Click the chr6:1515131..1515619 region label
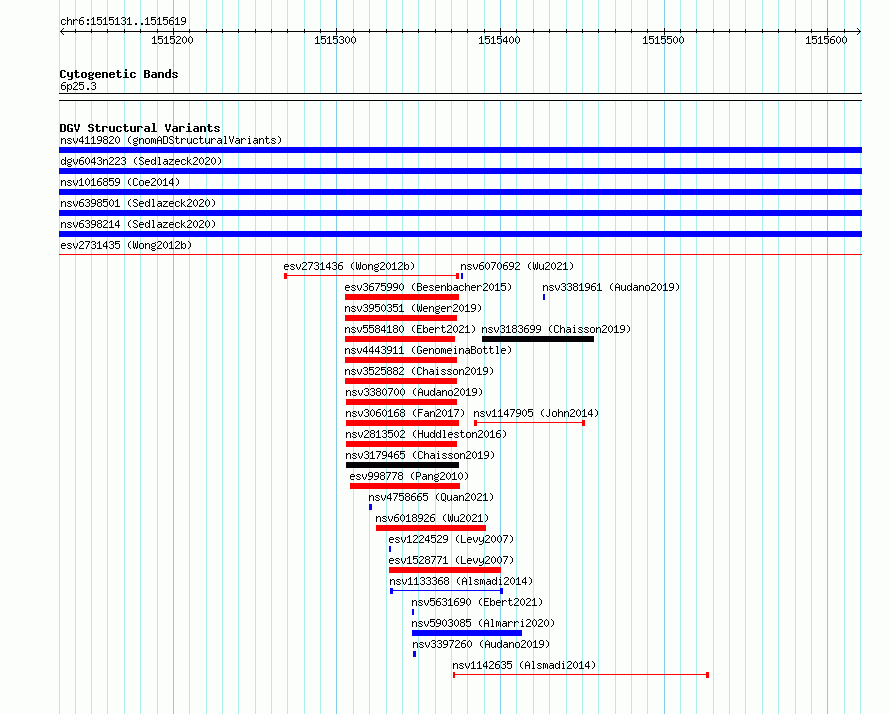Screen dimensions: 890x714 [123, 21]
